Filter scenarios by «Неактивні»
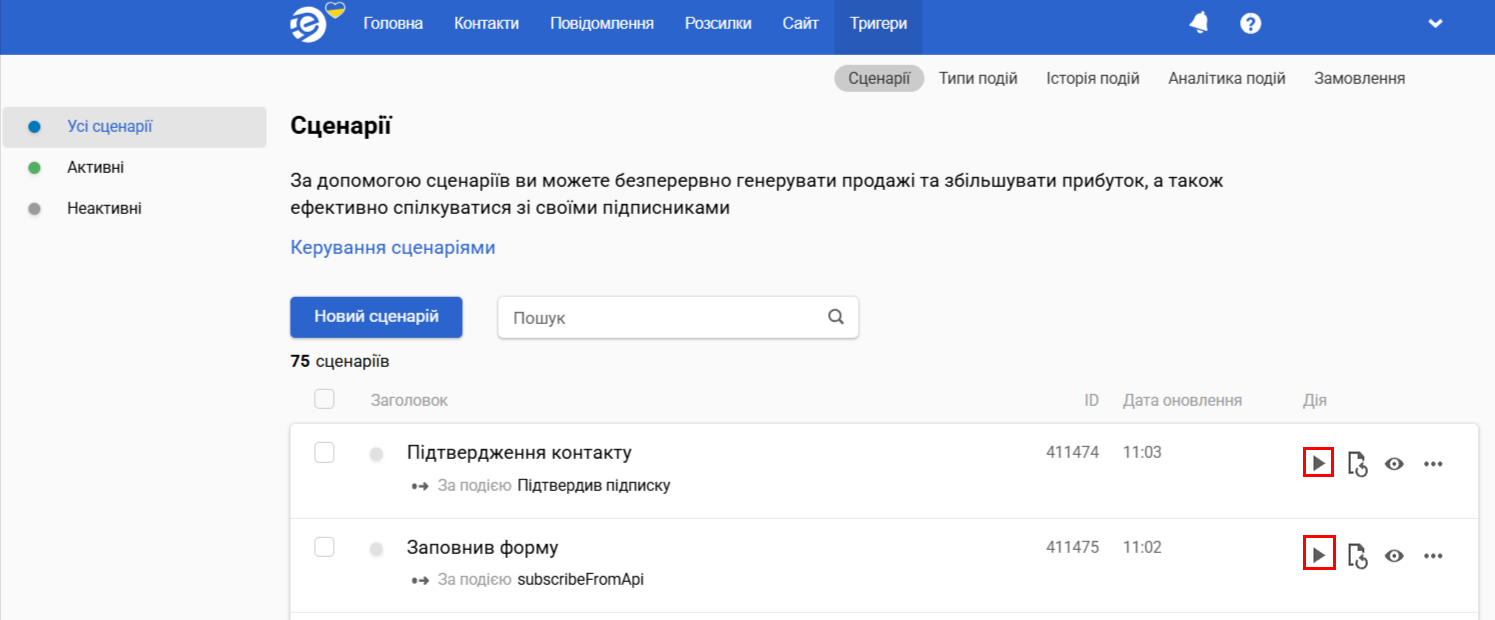Image resolution: width=1495 pixels, height=620 pixels. (105, 208)
